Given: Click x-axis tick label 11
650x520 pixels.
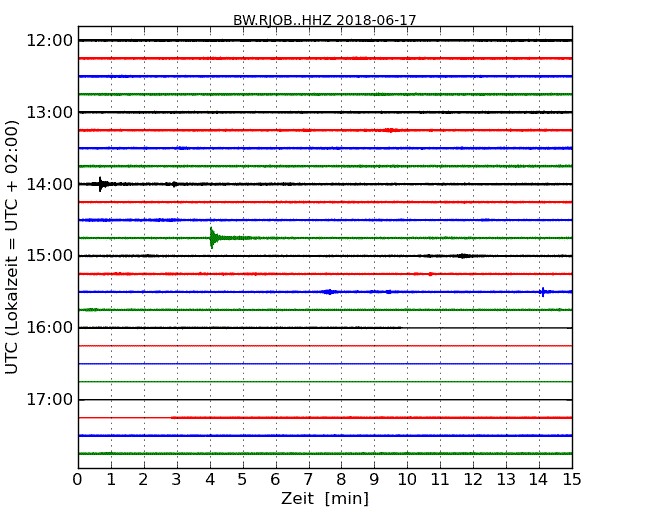Looking at the screenshot, I should [440, 480].
